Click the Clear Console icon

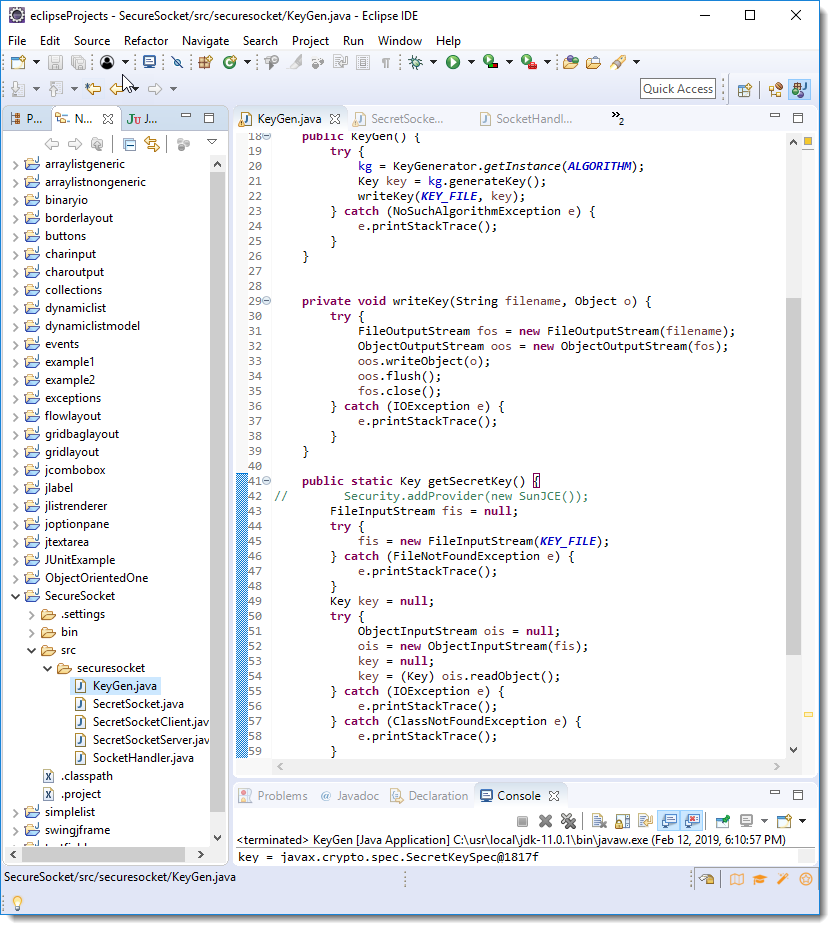[x=599, y=821]
